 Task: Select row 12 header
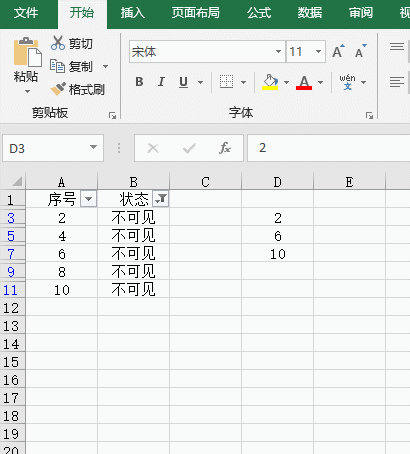point(12,308)
